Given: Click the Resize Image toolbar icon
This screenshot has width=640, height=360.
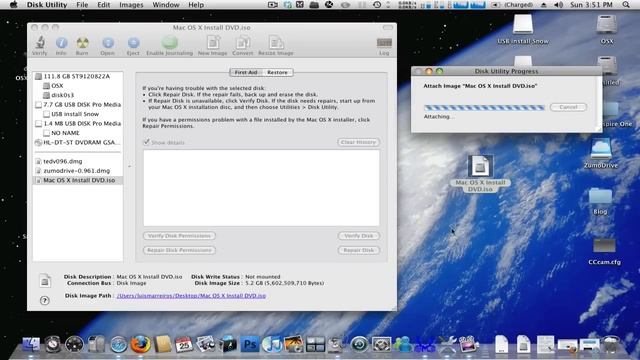Looking at the screenshot, I should tap(276, 45).
